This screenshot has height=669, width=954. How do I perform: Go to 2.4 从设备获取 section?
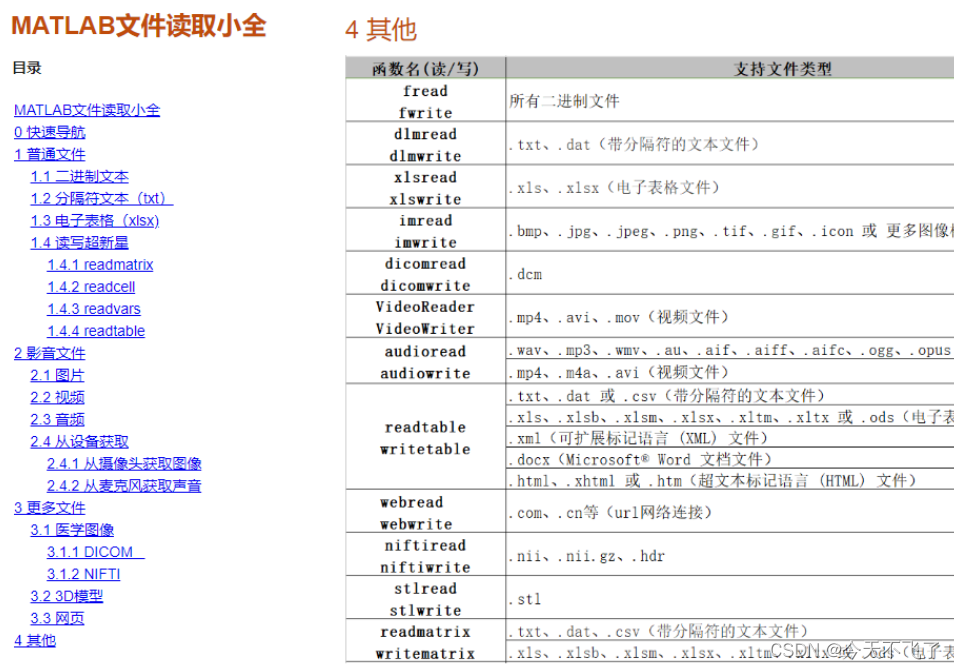80,442
